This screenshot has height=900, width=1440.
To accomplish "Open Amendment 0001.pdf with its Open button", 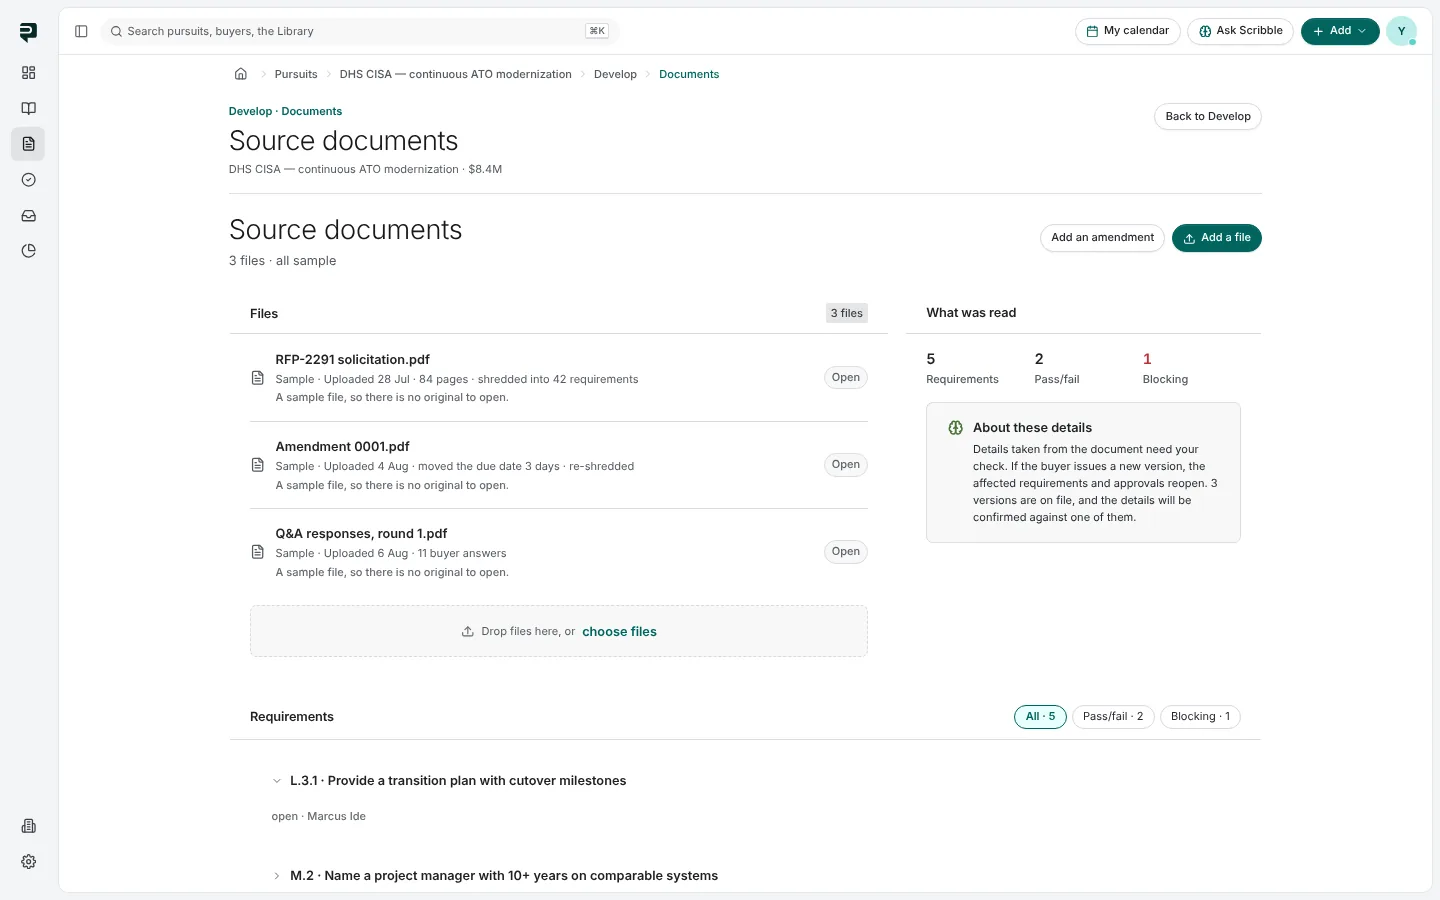I will [846, 465].
